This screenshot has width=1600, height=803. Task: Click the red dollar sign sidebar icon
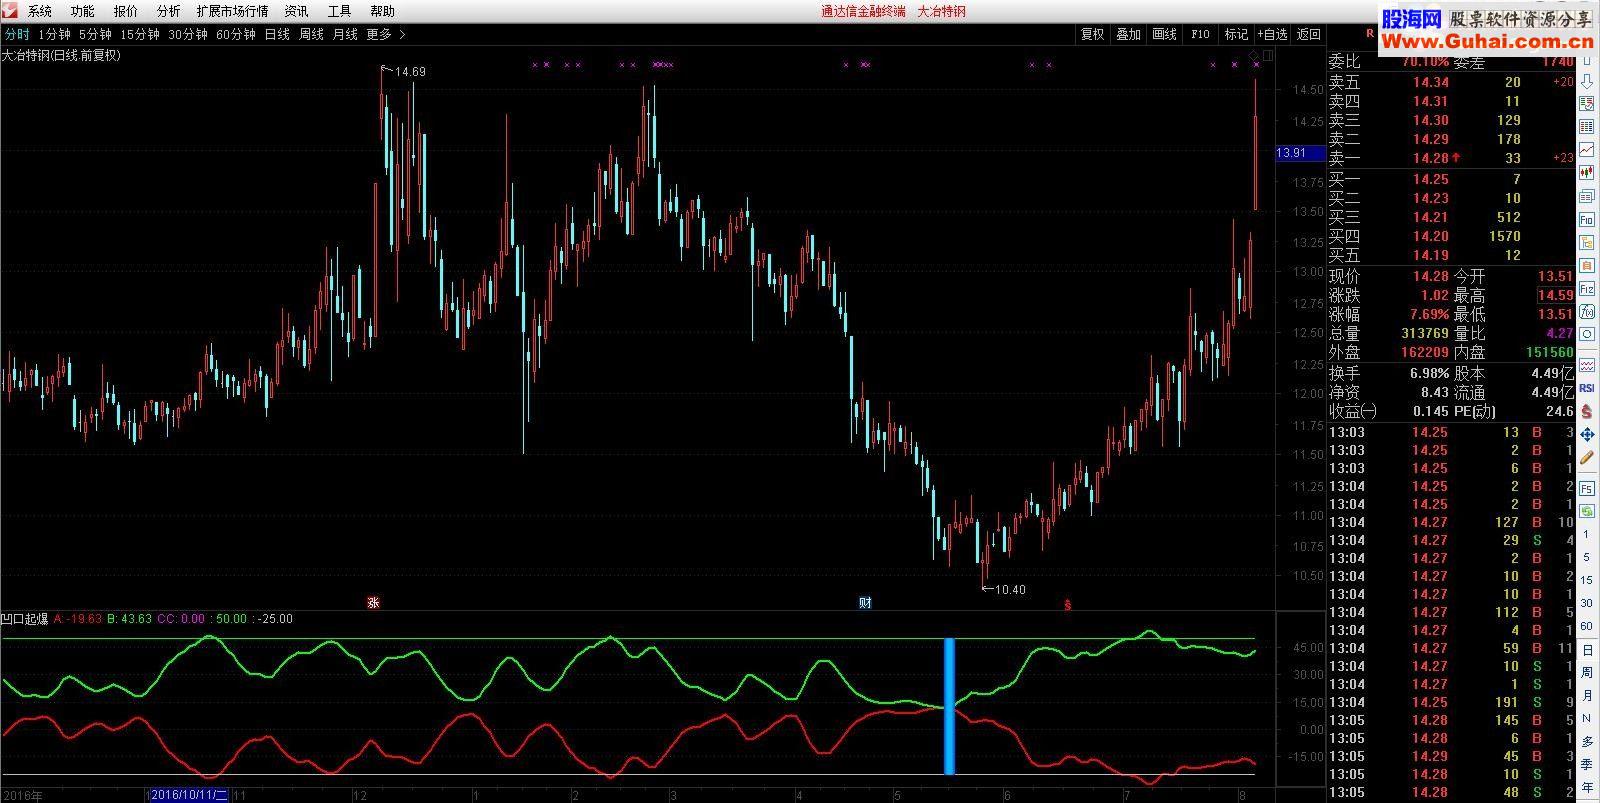(1587, 412)
